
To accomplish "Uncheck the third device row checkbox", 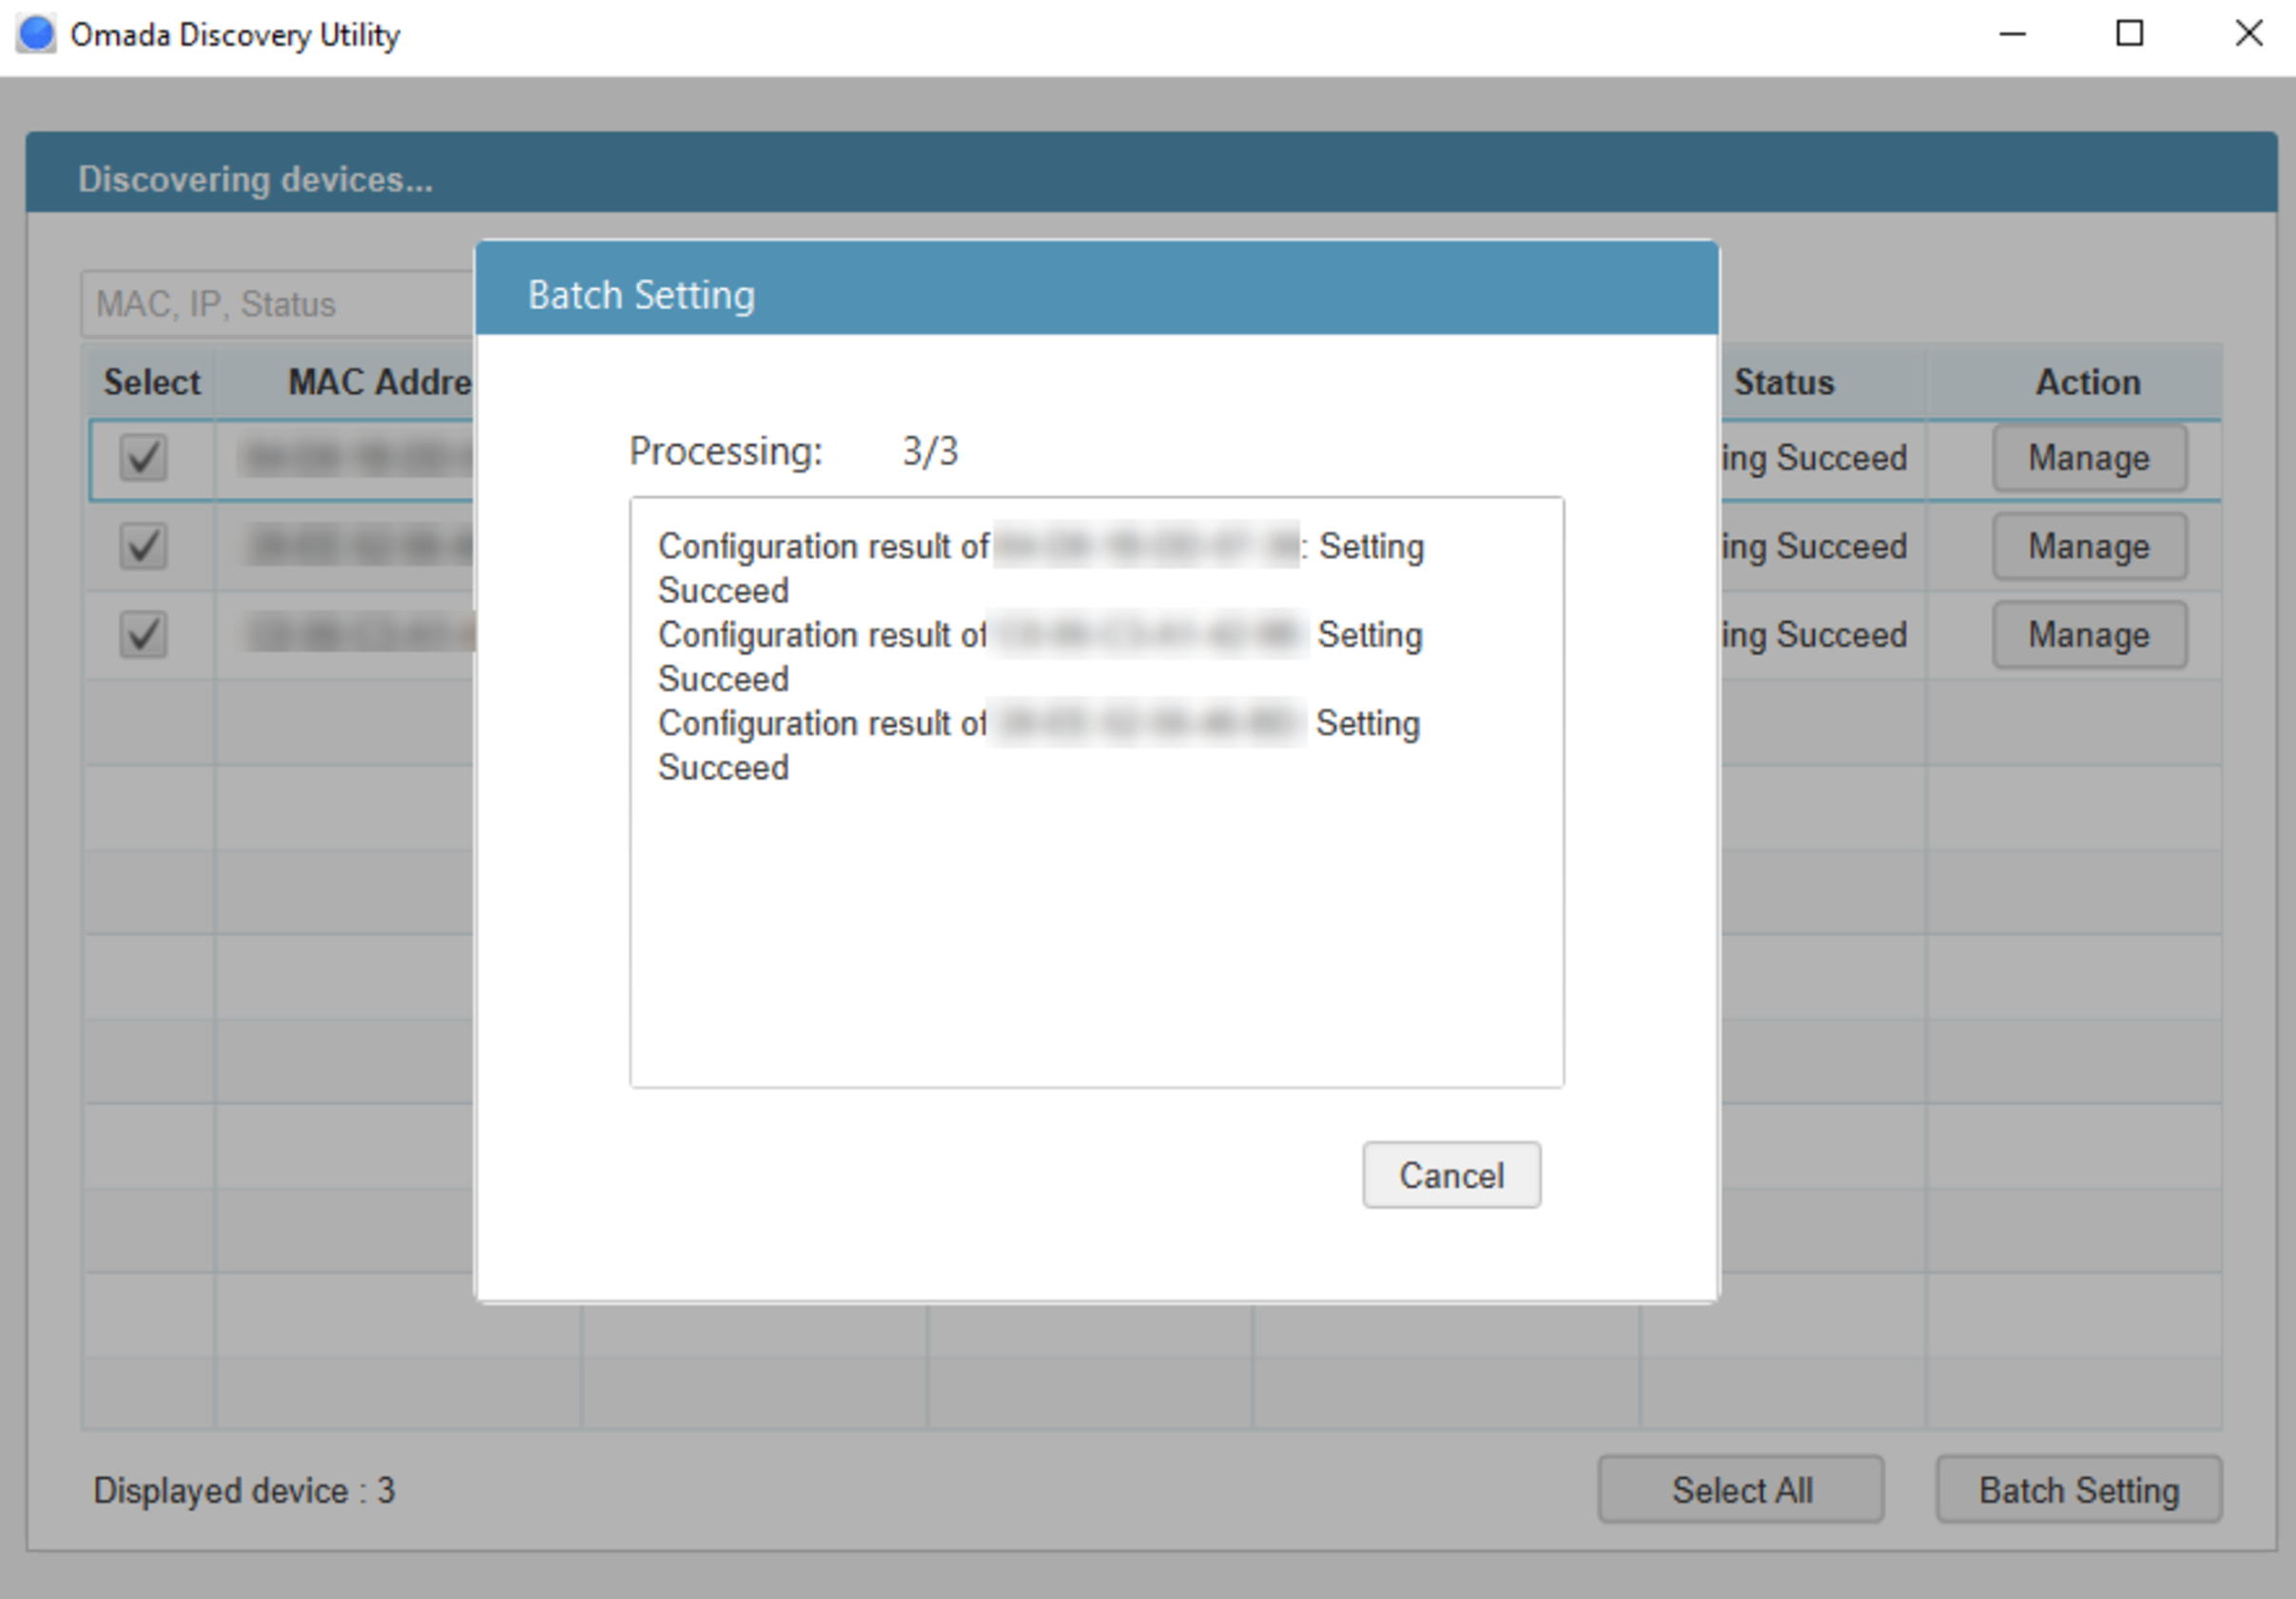I will tap(143, 634).
